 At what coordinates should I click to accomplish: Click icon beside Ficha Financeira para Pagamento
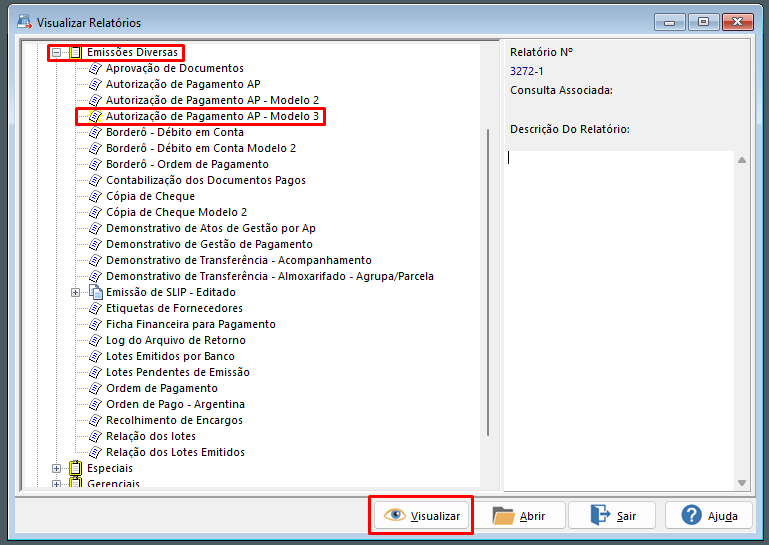click(95, 324)
